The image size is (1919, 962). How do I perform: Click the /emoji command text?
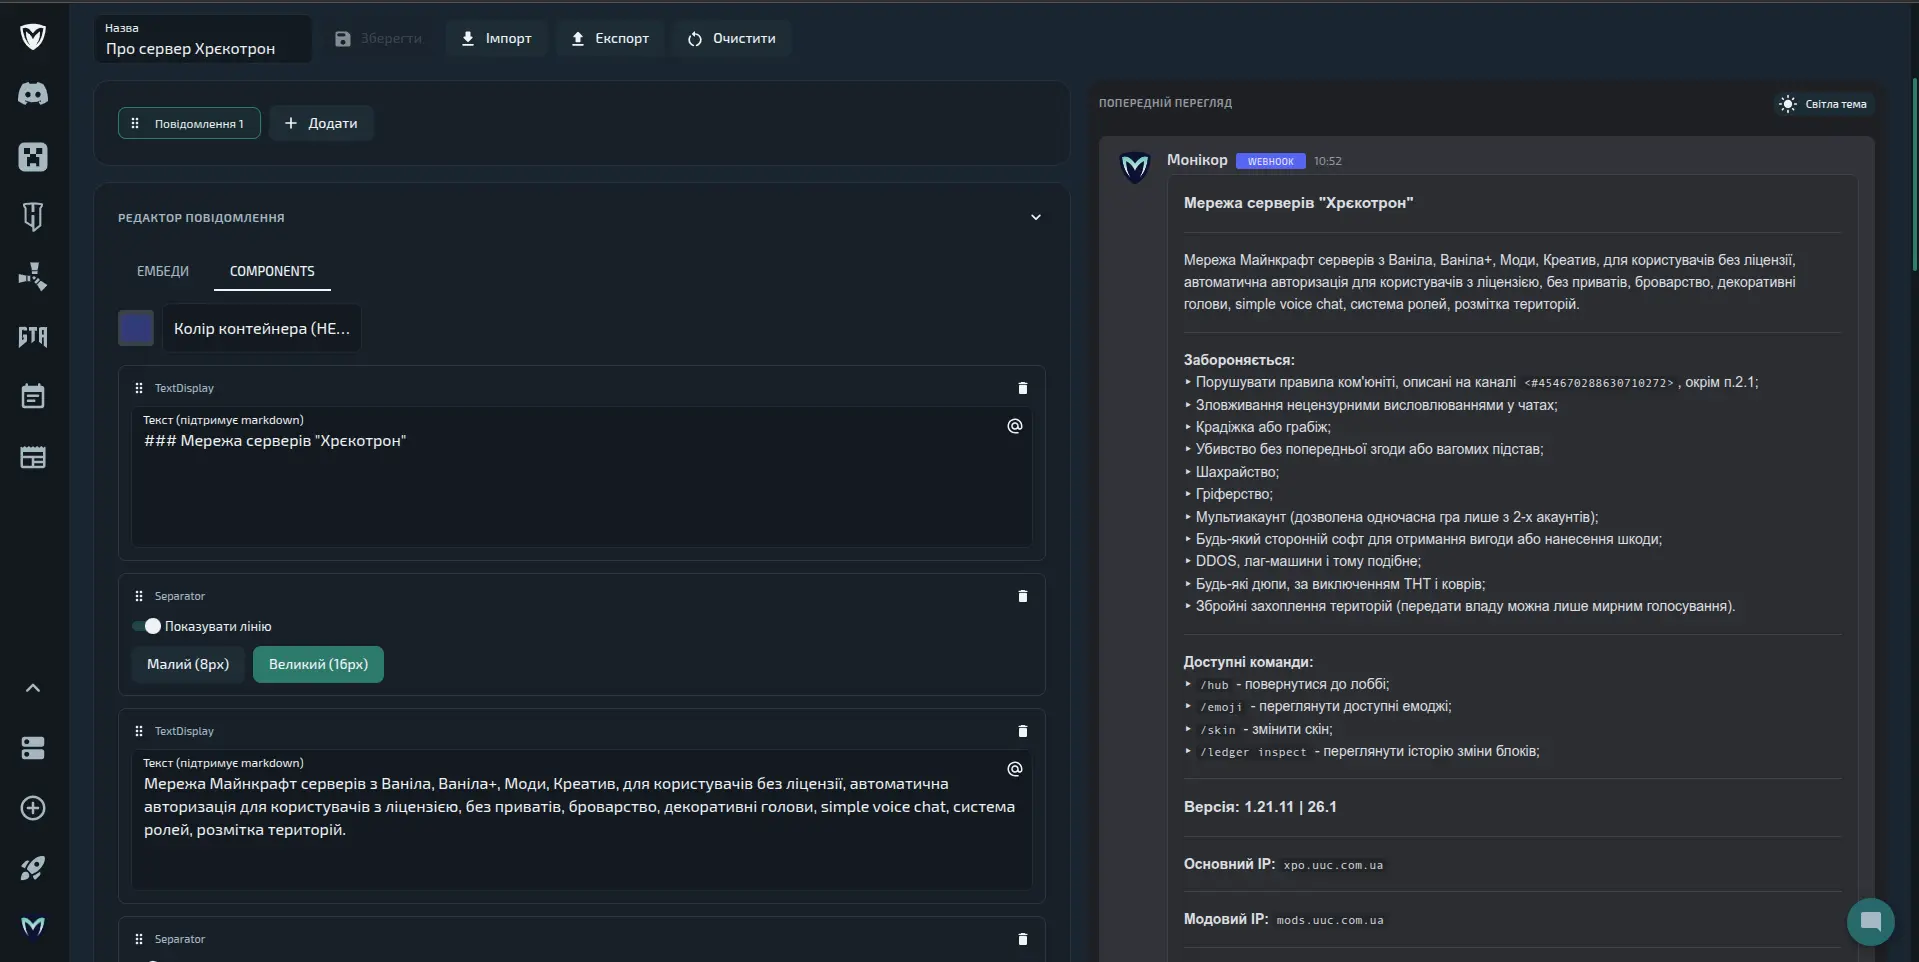[x=1221, y=707]
